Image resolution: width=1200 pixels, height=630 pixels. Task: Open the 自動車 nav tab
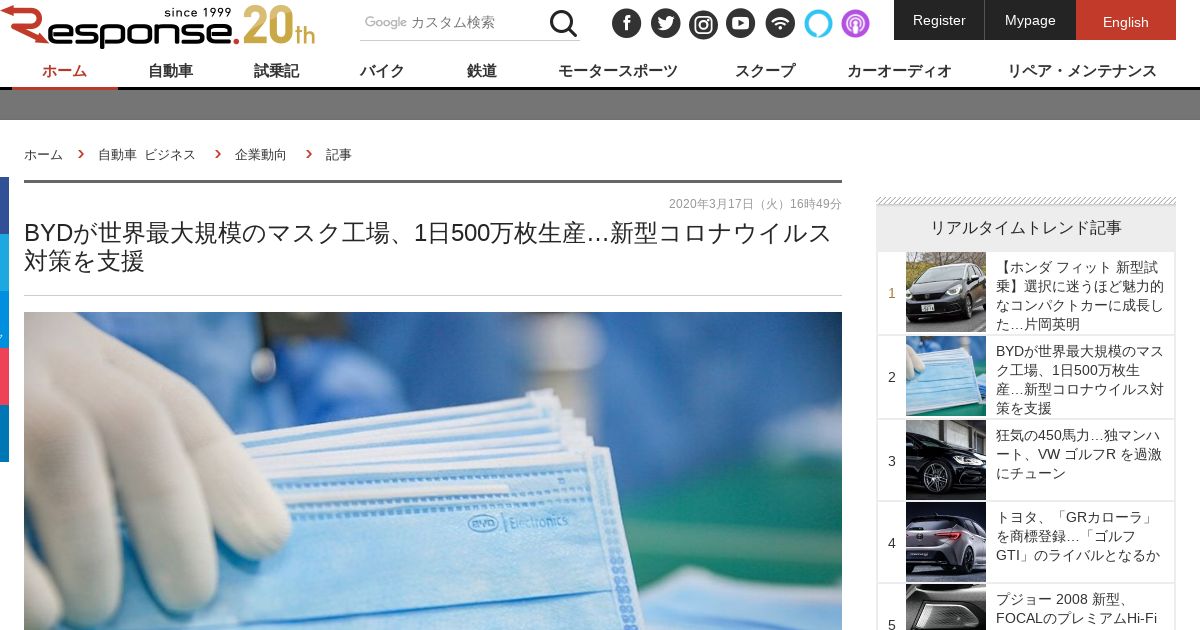coord(171,71)
